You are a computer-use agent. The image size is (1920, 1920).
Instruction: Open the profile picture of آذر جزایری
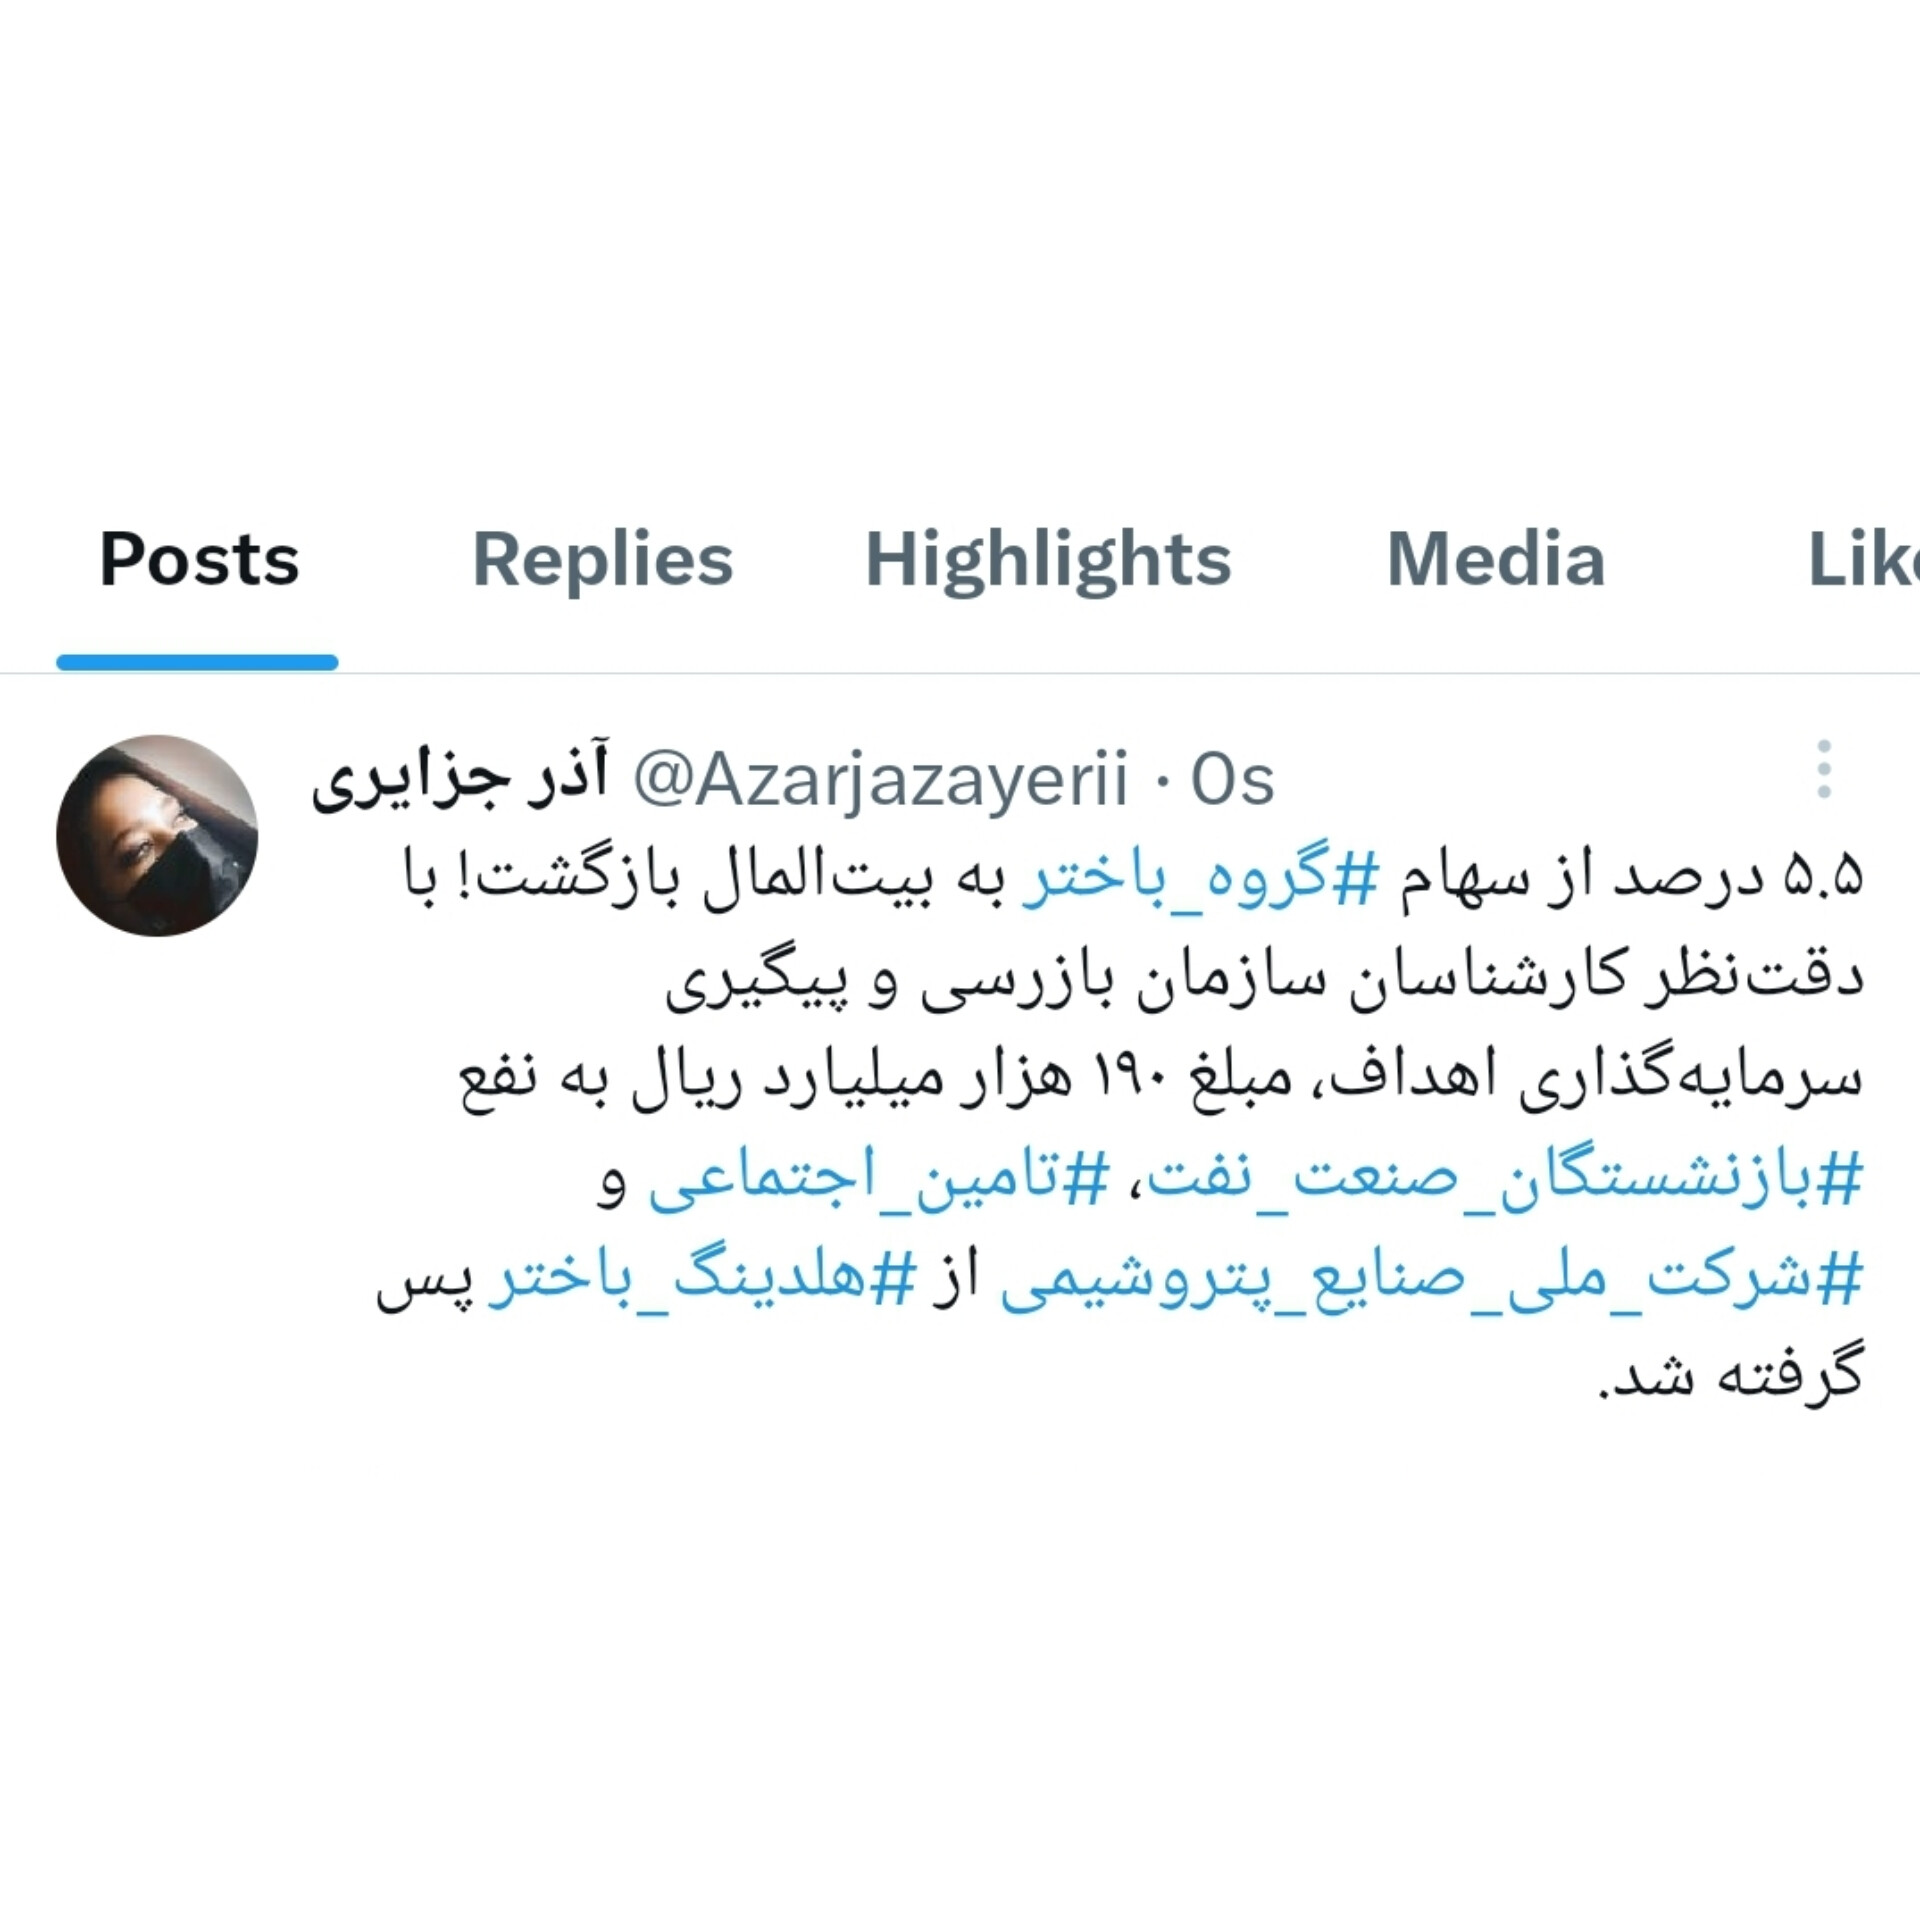(x=157, y=836)
